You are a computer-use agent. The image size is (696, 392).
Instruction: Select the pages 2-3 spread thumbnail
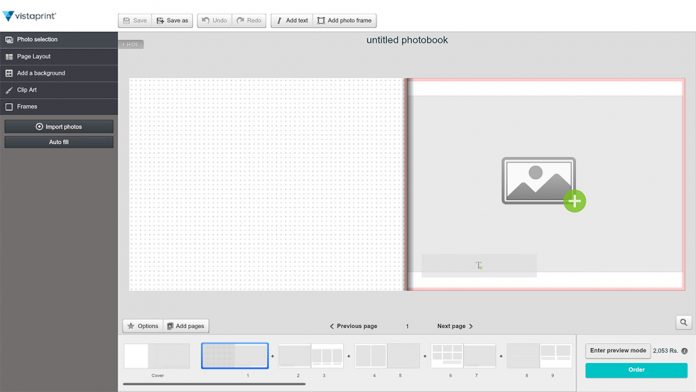click(311, 356)
